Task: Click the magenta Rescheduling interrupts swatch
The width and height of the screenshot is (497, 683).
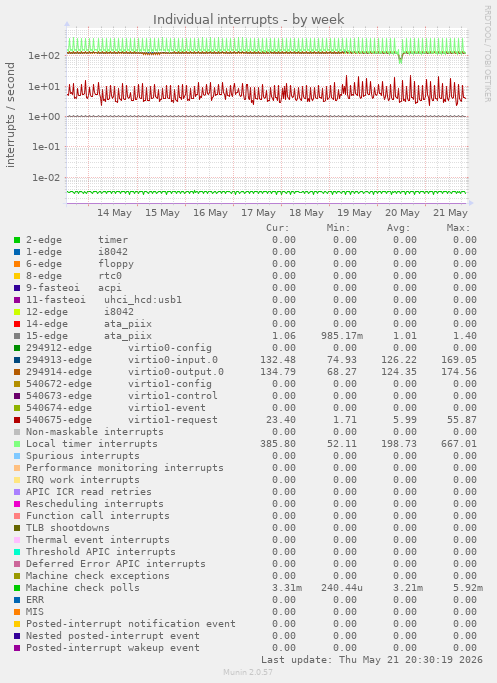Action: (x=17, y=504)
